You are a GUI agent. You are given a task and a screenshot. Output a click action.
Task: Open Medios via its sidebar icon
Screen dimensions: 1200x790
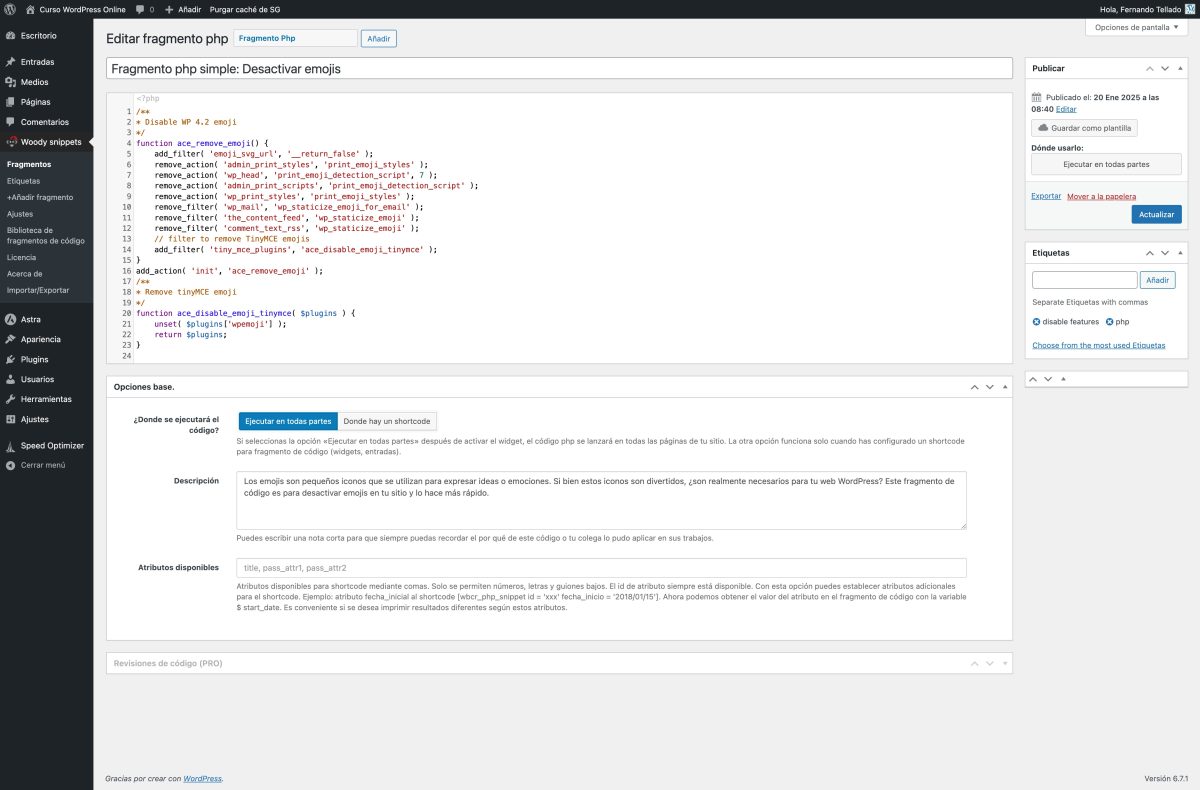(x=10, y=82)
